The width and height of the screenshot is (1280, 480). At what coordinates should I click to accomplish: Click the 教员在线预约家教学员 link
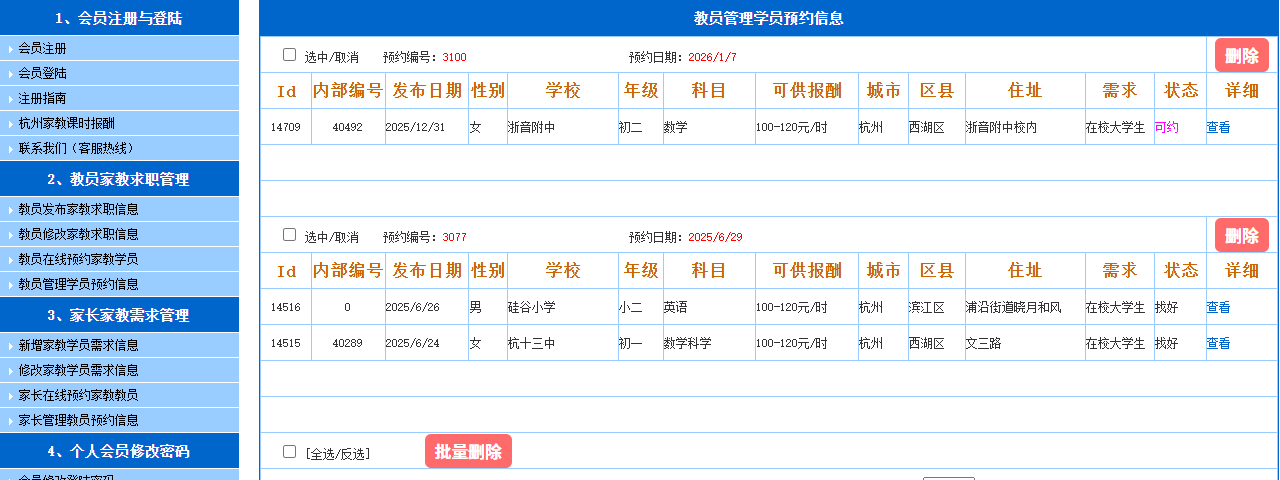(79, 259)
